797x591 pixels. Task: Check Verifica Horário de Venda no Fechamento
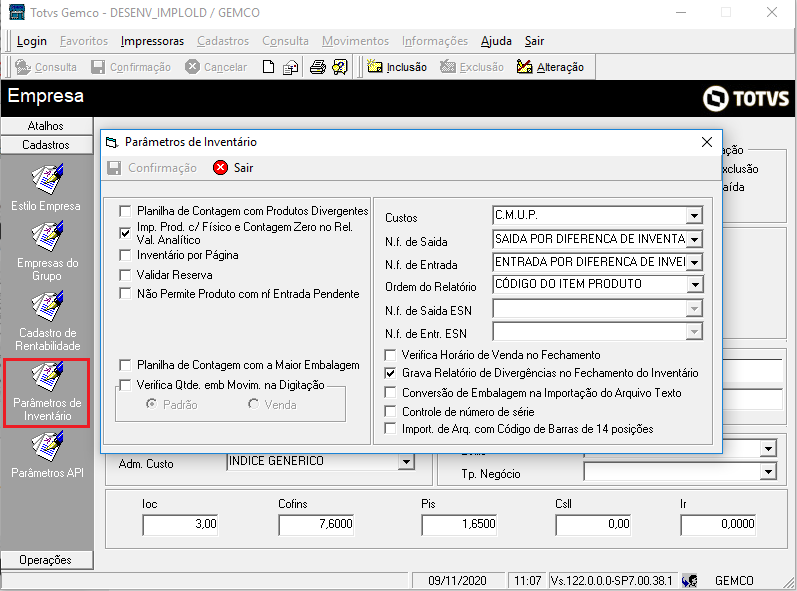(x=390, y=355)
